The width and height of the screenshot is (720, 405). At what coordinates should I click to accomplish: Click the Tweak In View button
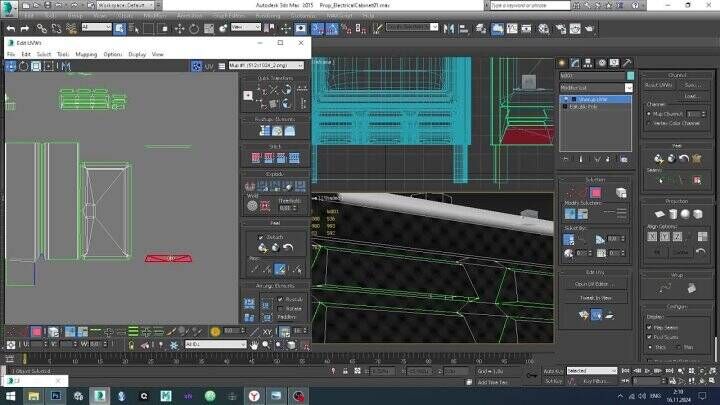tap(595, 298)
